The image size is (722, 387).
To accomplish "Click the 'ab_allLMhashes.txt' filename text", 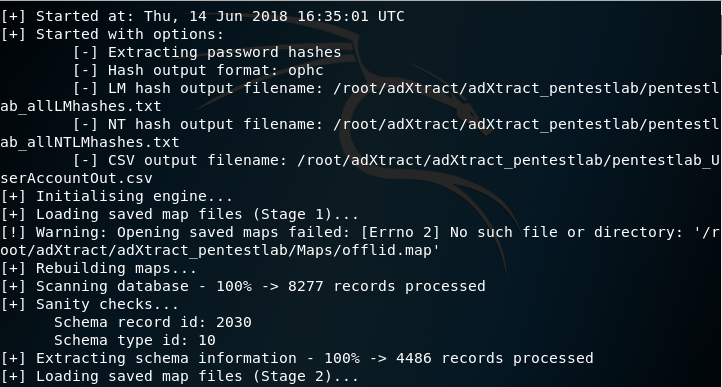I will tap(81, 106).
